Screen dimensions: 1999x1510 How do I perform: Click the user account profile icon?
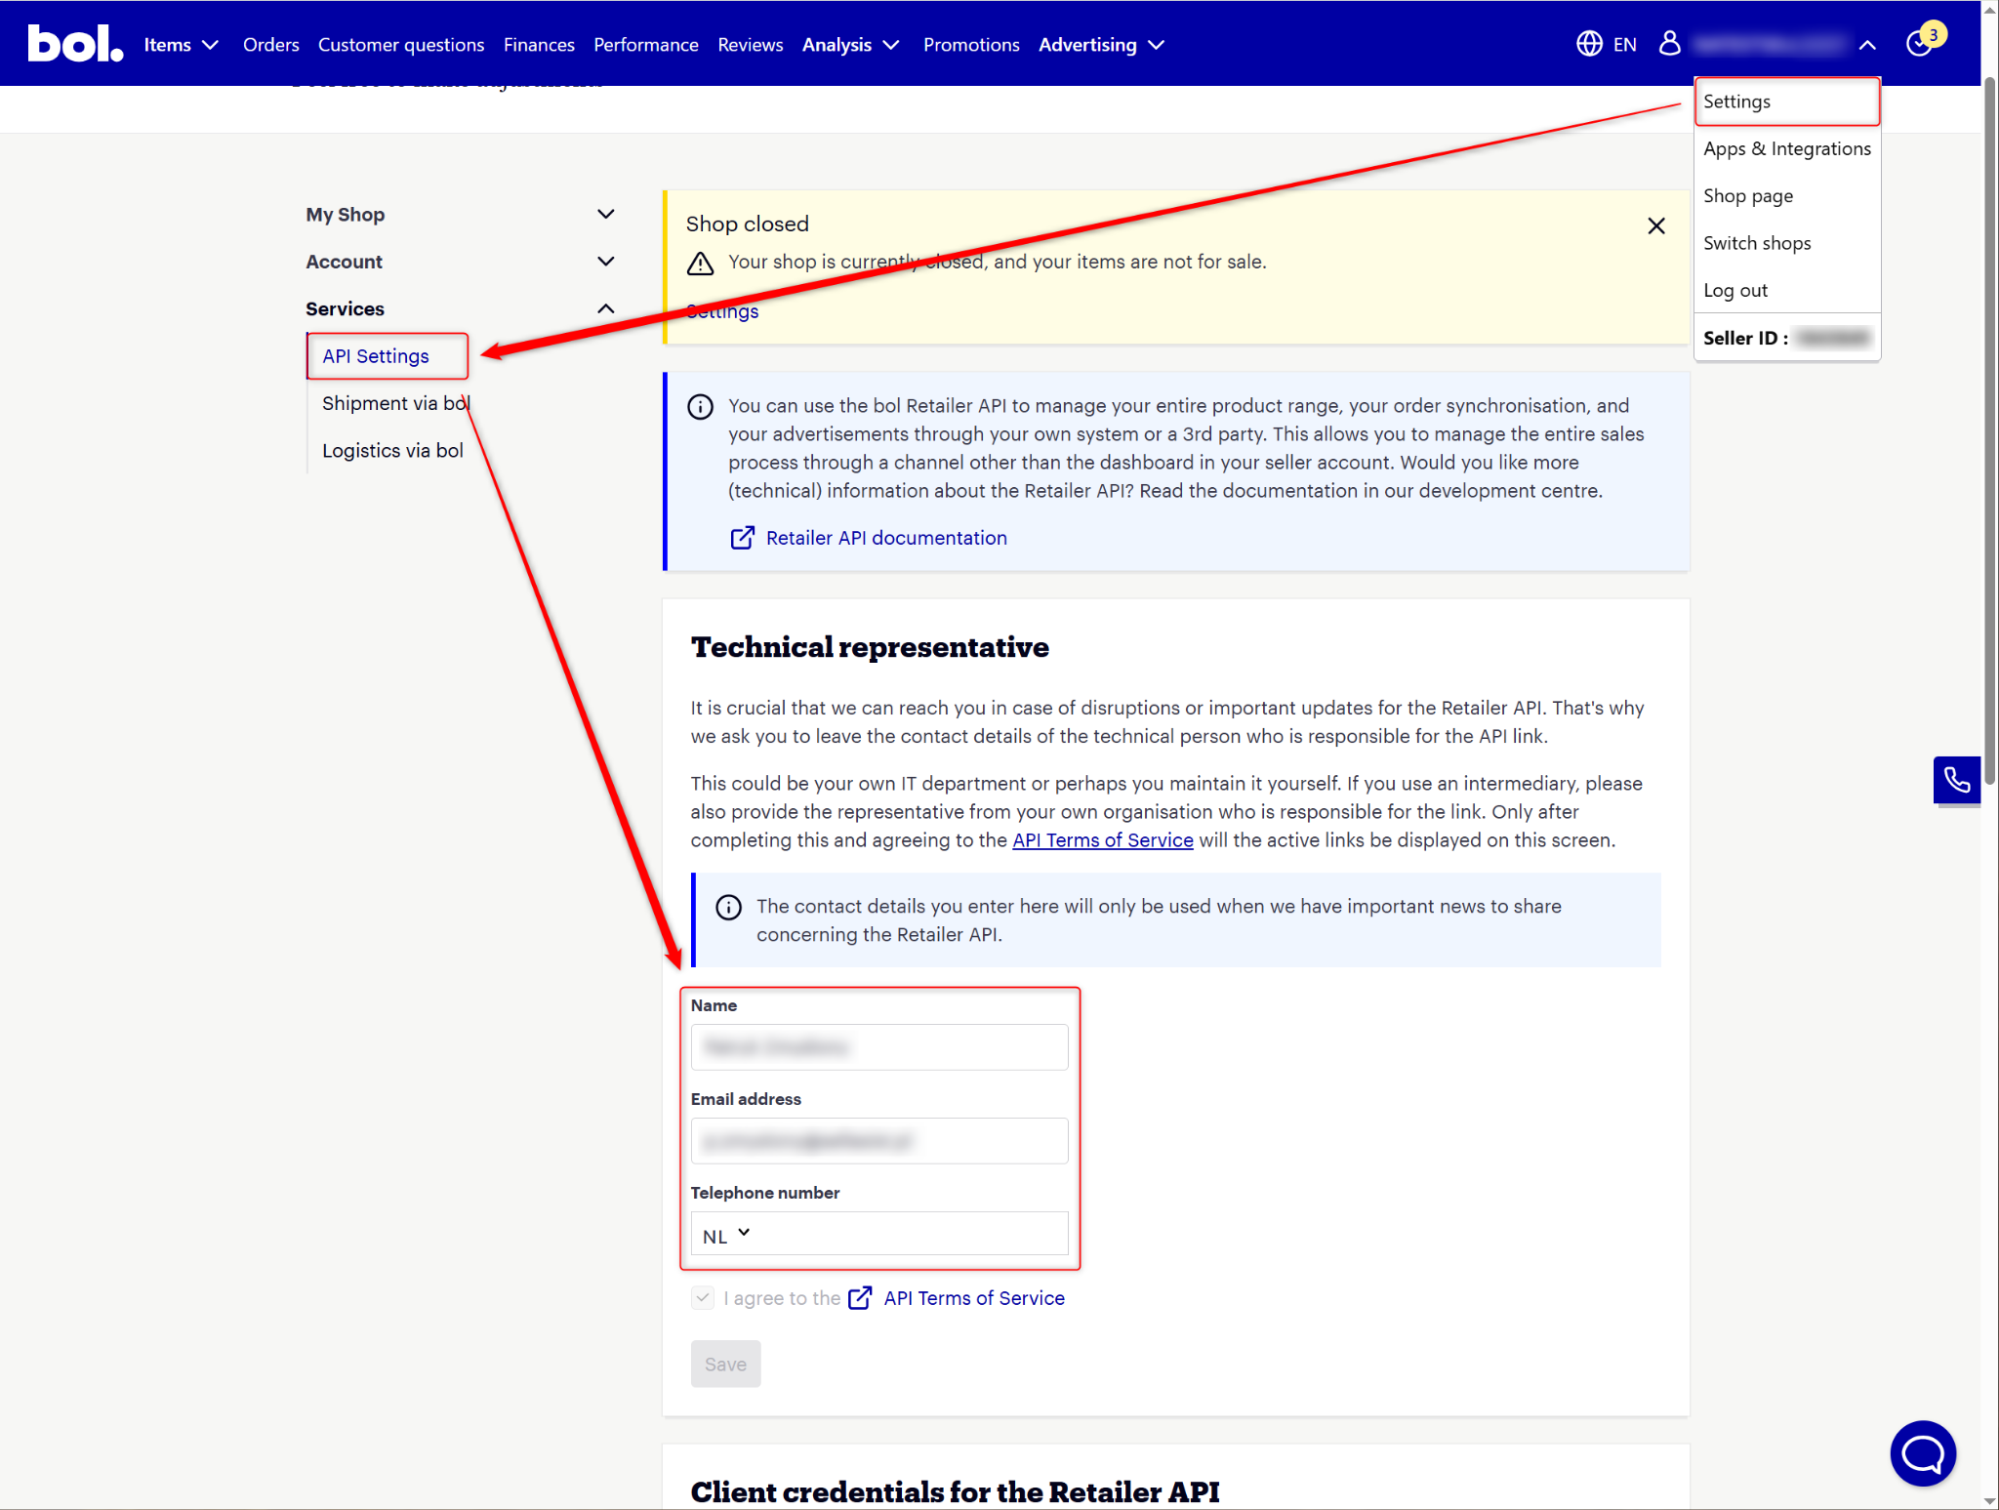[1669, 43]
